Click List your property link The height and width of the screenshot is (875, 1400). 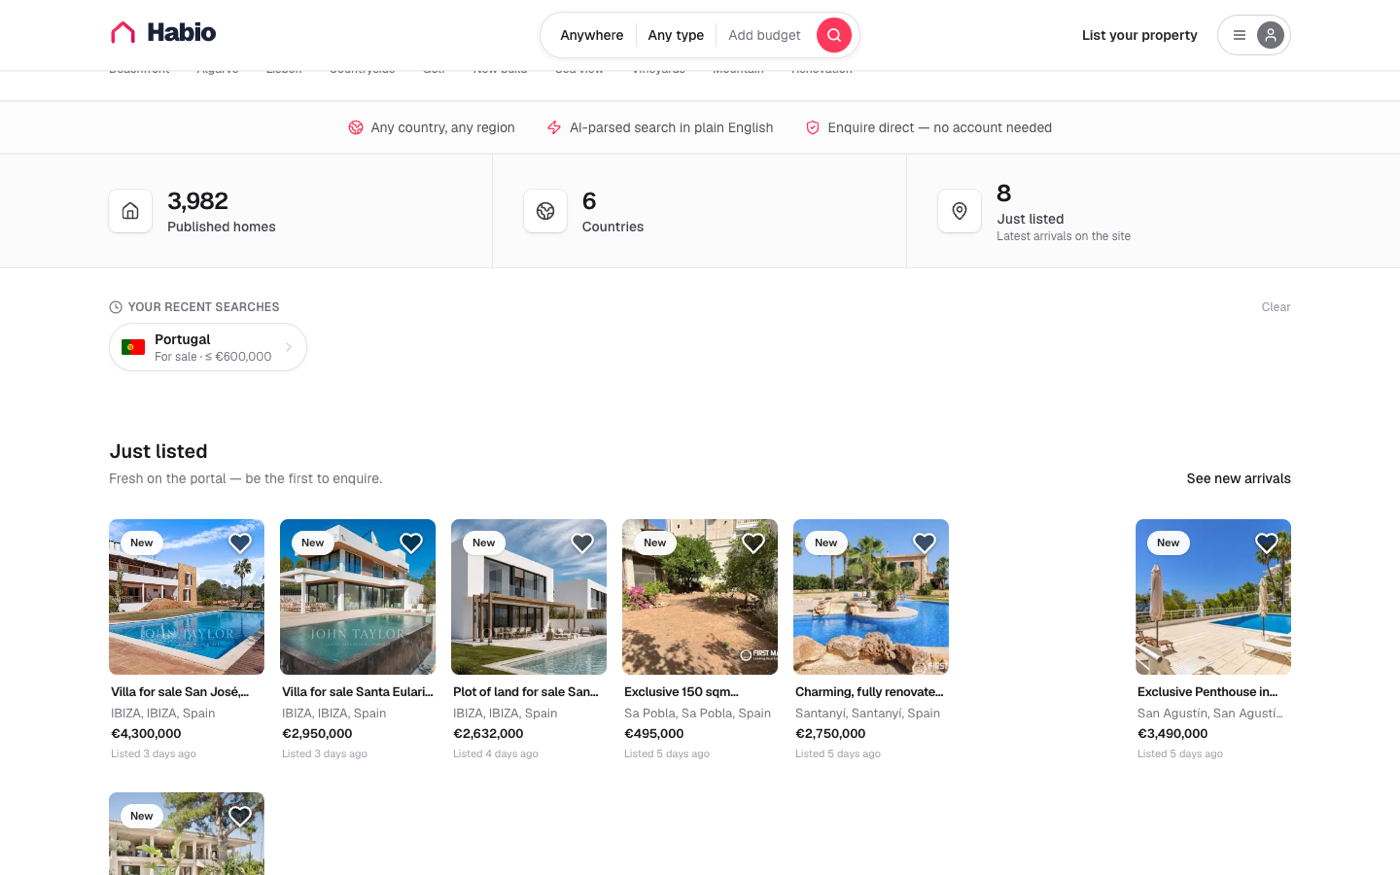point(1139,35)
